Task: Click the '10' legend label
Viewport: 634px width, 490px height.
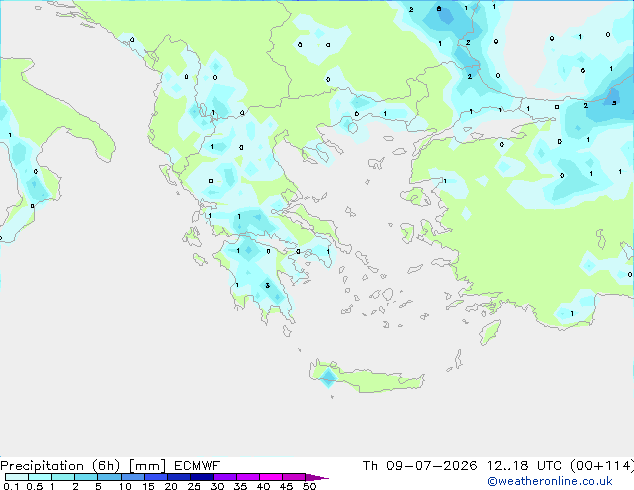Action: click(125, 486)
